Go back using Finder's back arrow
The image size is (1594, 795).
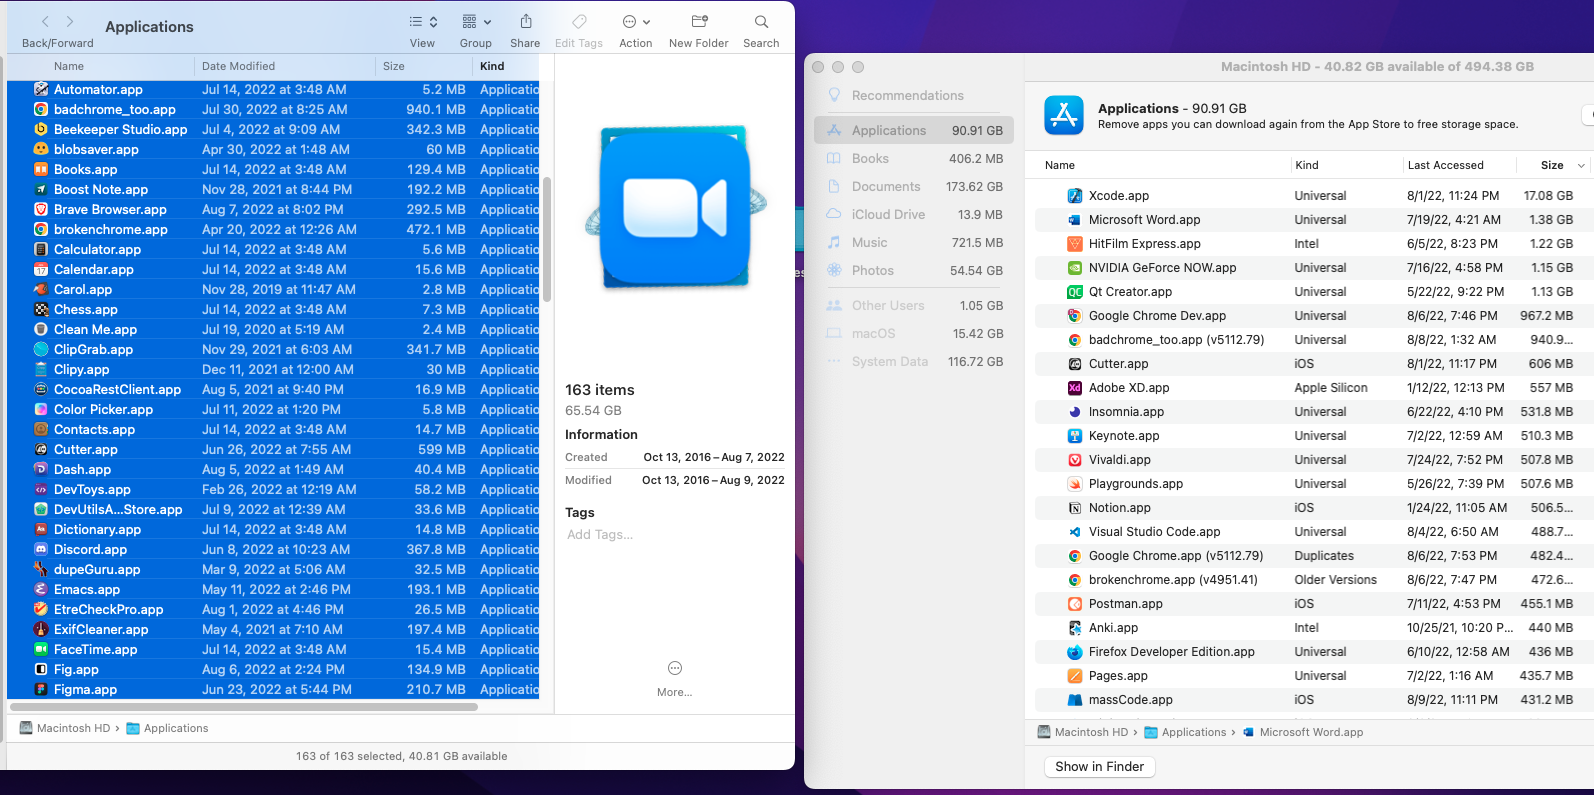45,21
